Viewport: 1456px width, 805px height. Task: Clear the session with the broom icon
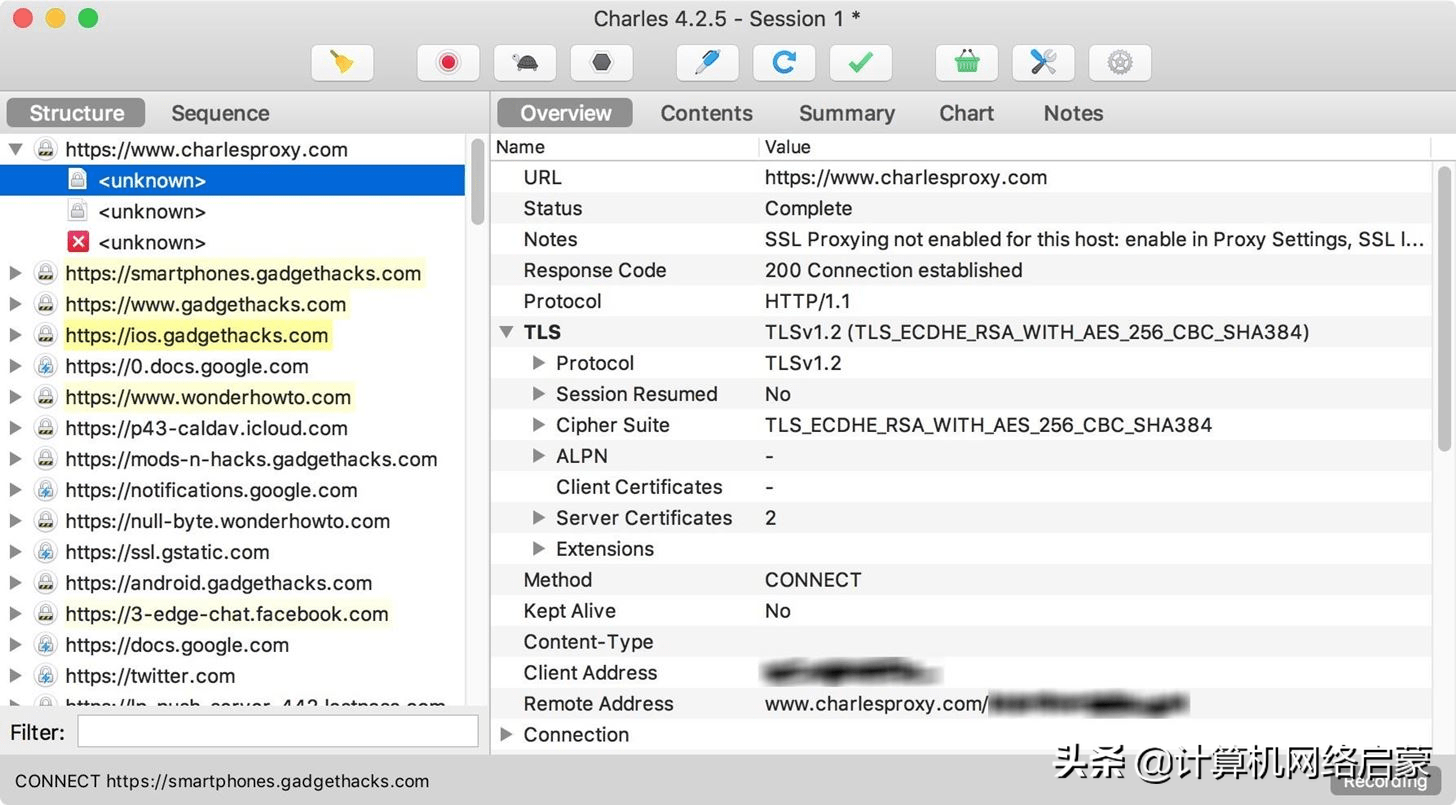342,63
